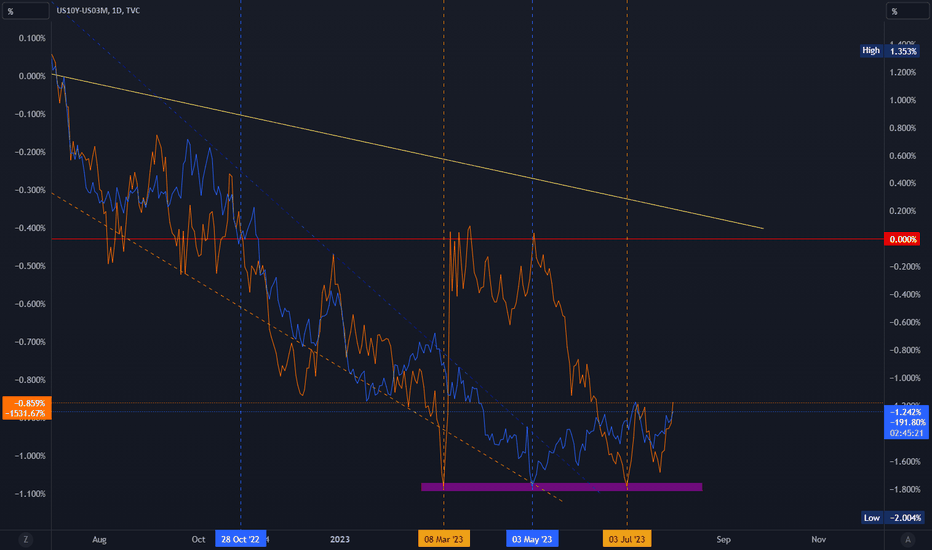Select the red horizontal zero line
Image resolution: width=932 pixels, height=550 pixels.
click(x=468, y=239)
